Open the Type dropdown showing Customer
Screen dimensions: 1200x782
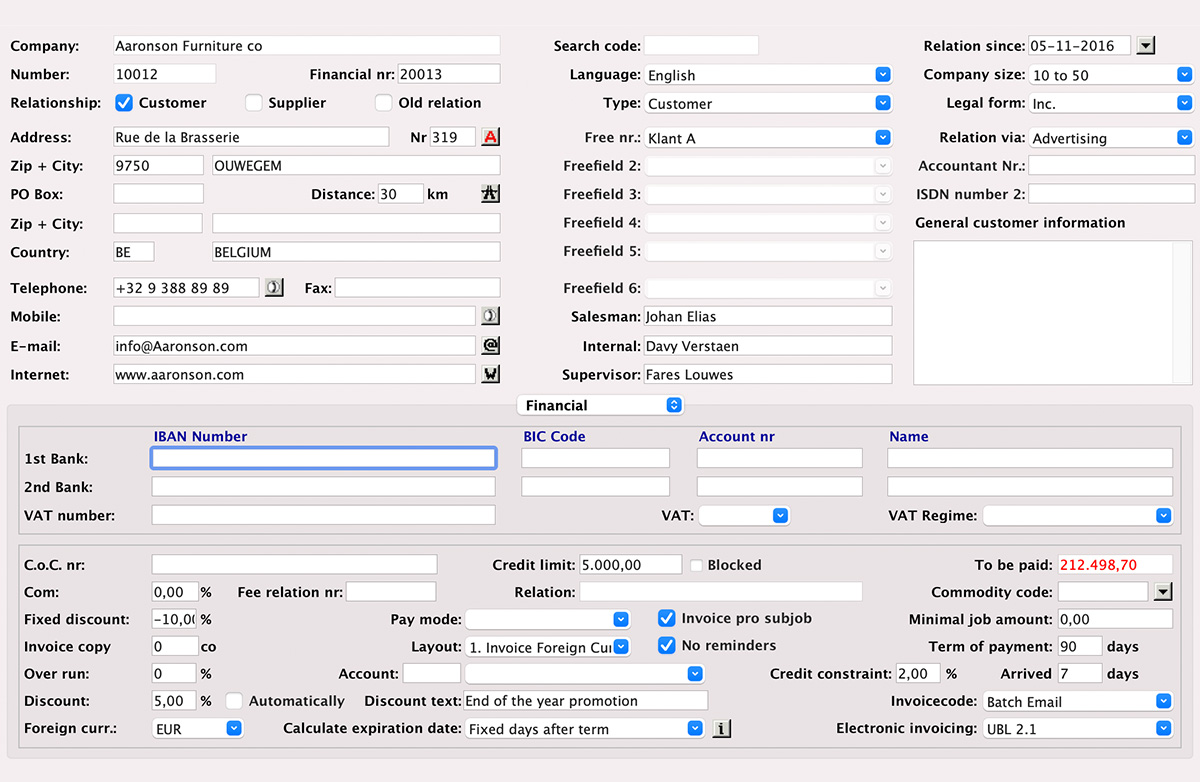tap(768, 103)
